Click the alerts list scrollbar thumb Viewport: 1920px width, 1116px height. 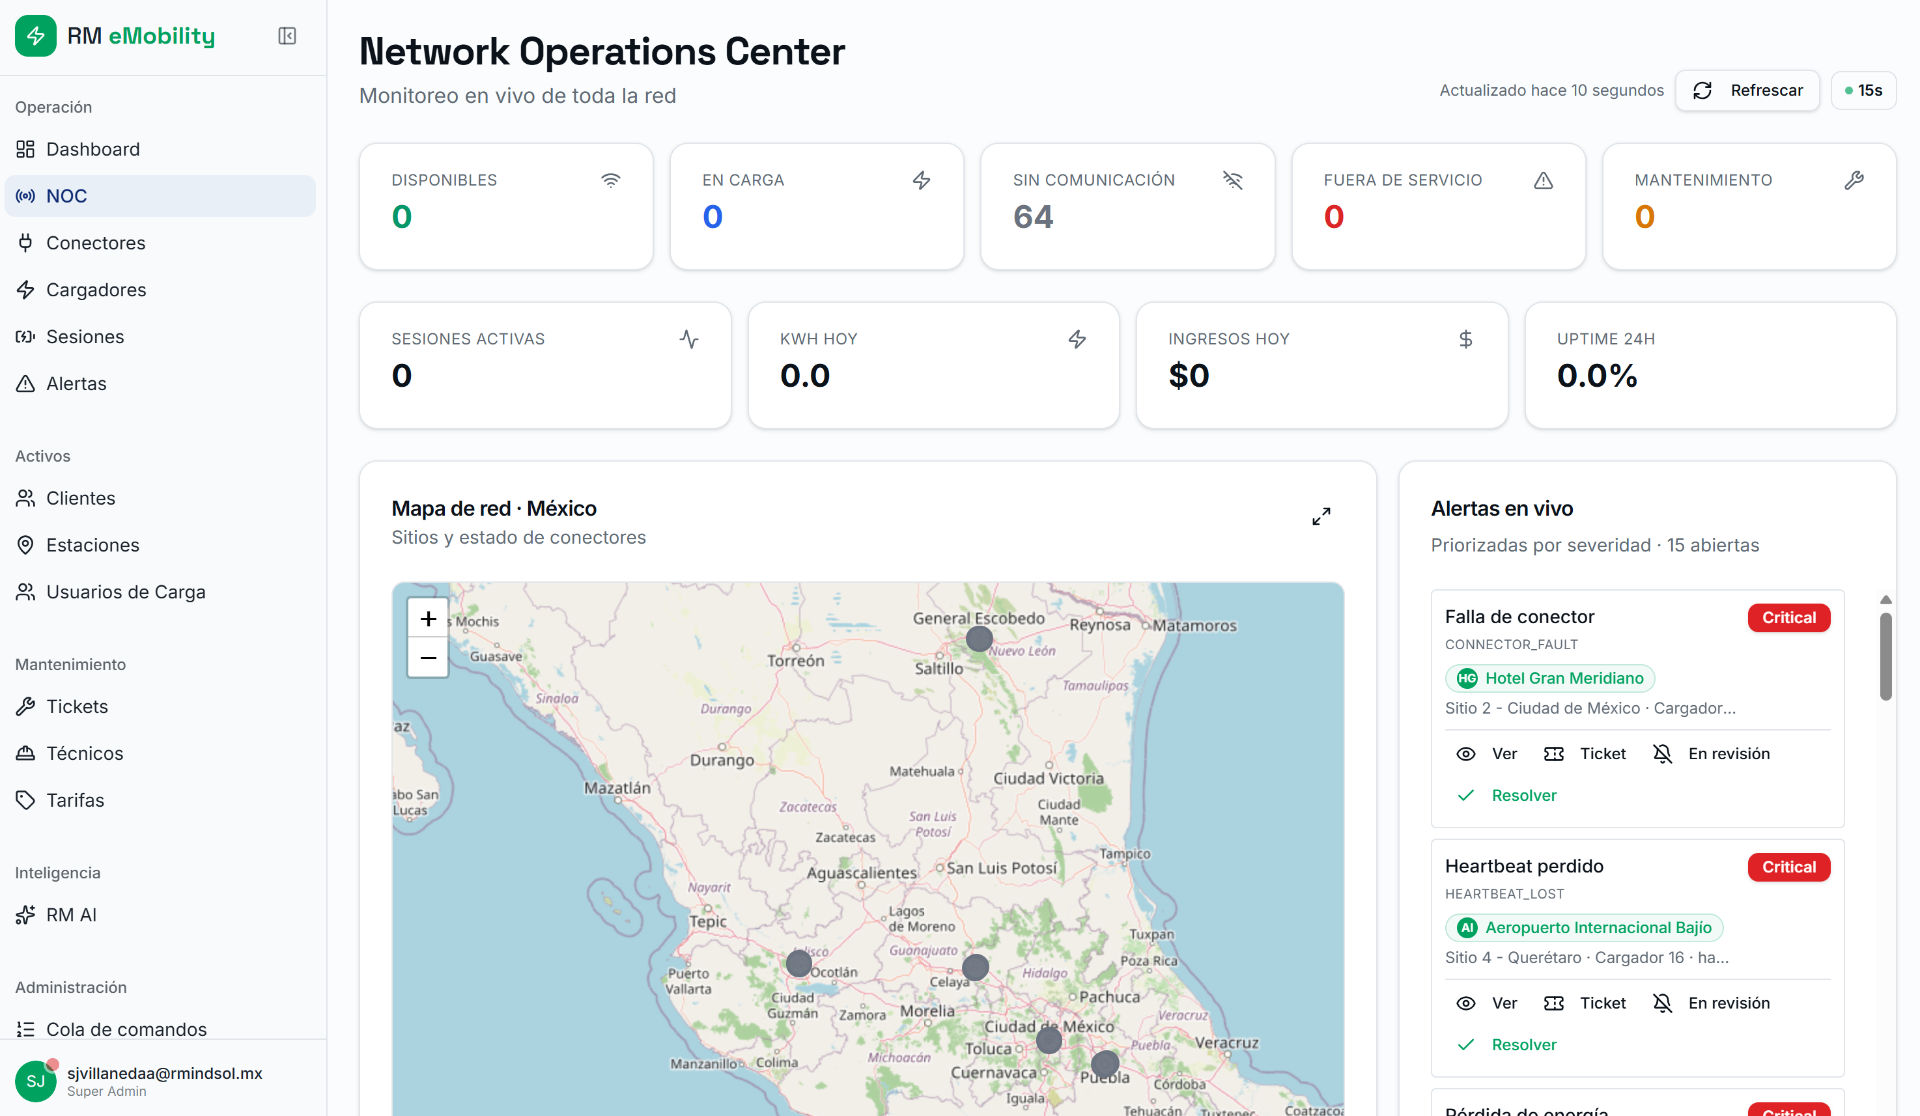click(x=1886, y=656)
